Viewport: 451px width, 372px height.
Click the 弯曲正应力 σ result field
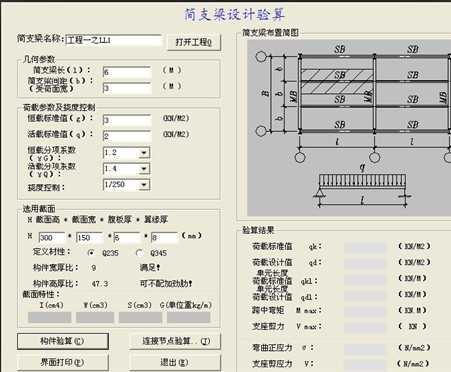coord(365,349)
